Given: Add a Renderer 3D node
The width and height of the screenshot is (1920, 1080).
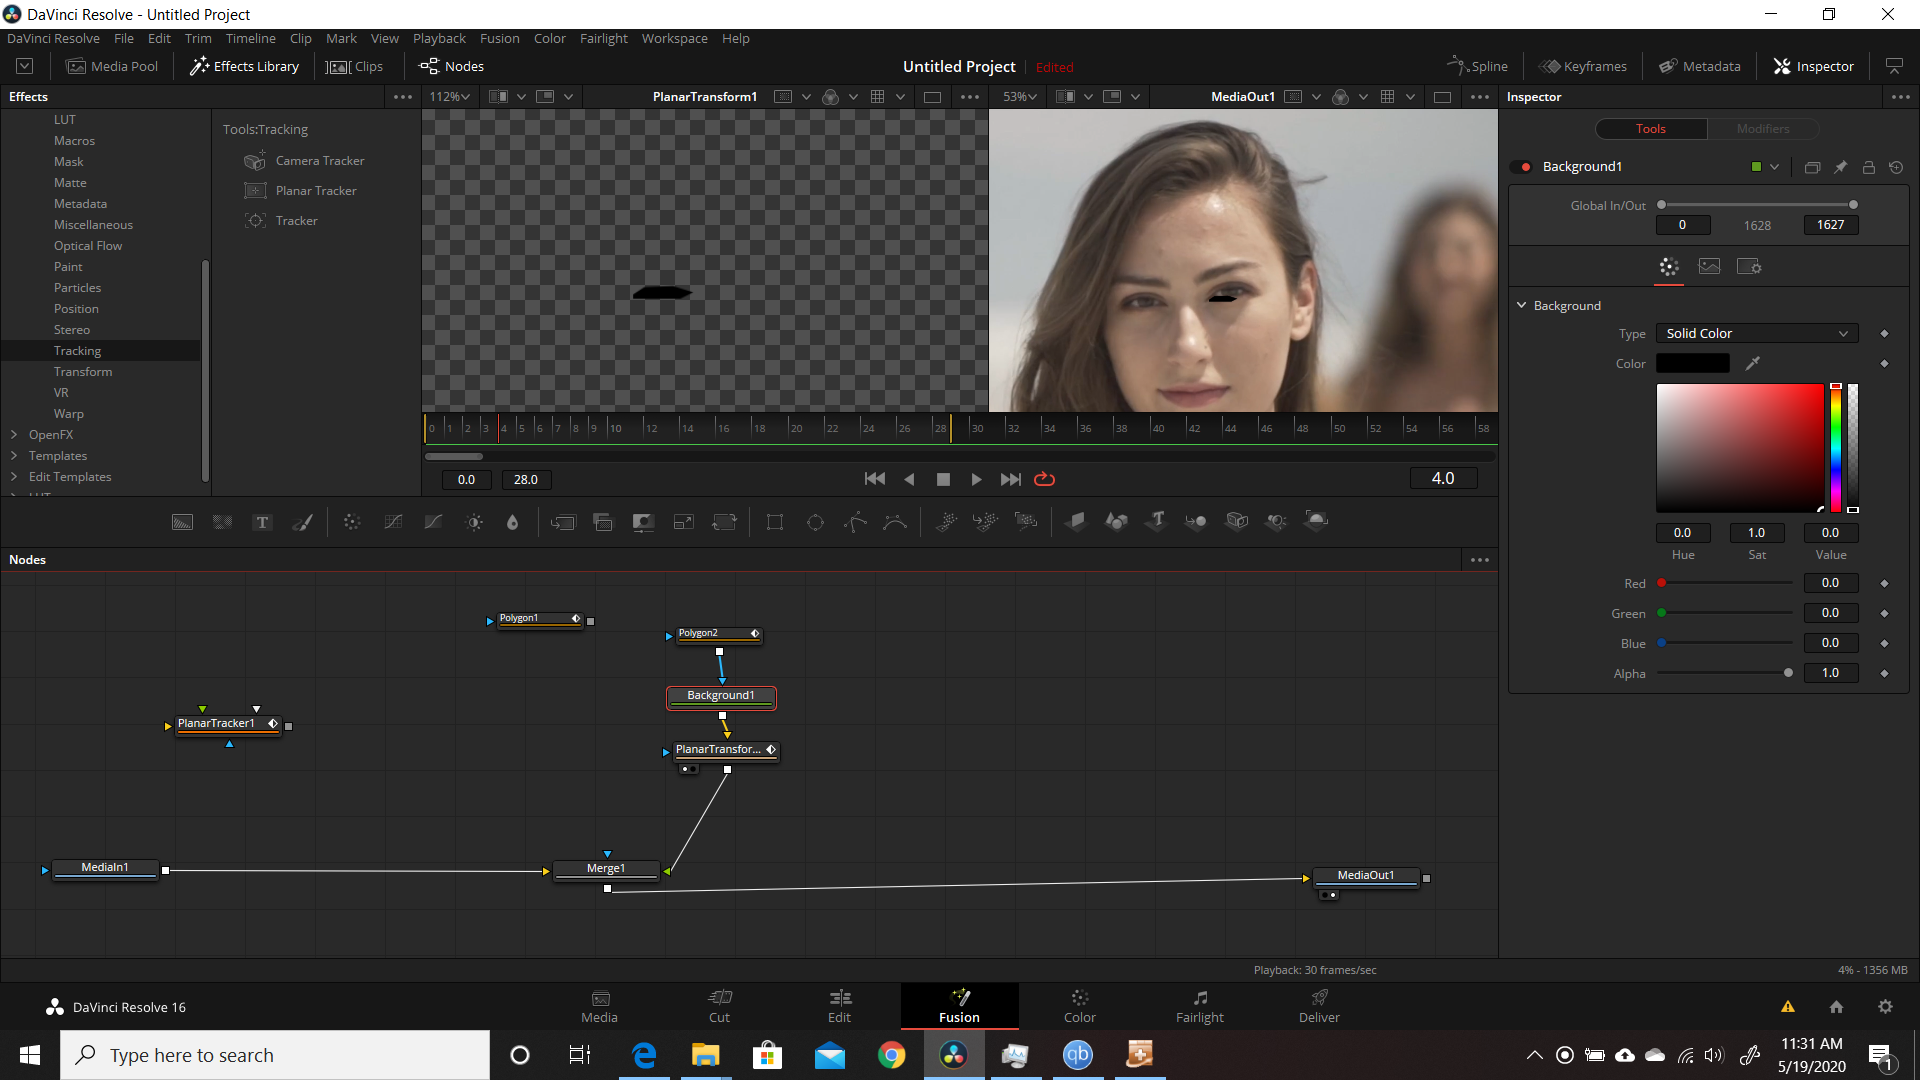Looking at the screenshot, I should tap(1317, 521).
